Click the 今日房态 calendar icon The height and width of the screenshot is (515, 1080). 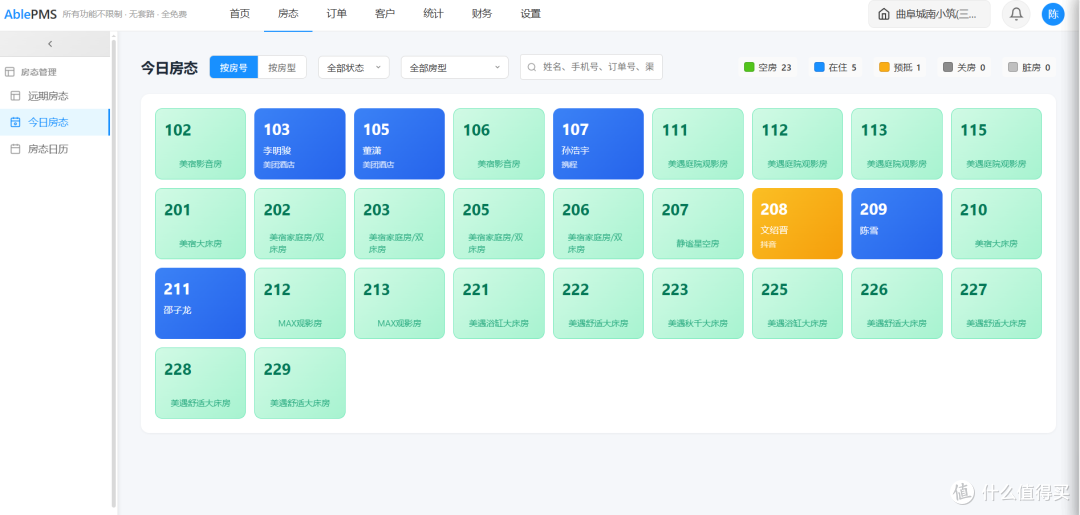pyautogui.click(x=15, y=122)
